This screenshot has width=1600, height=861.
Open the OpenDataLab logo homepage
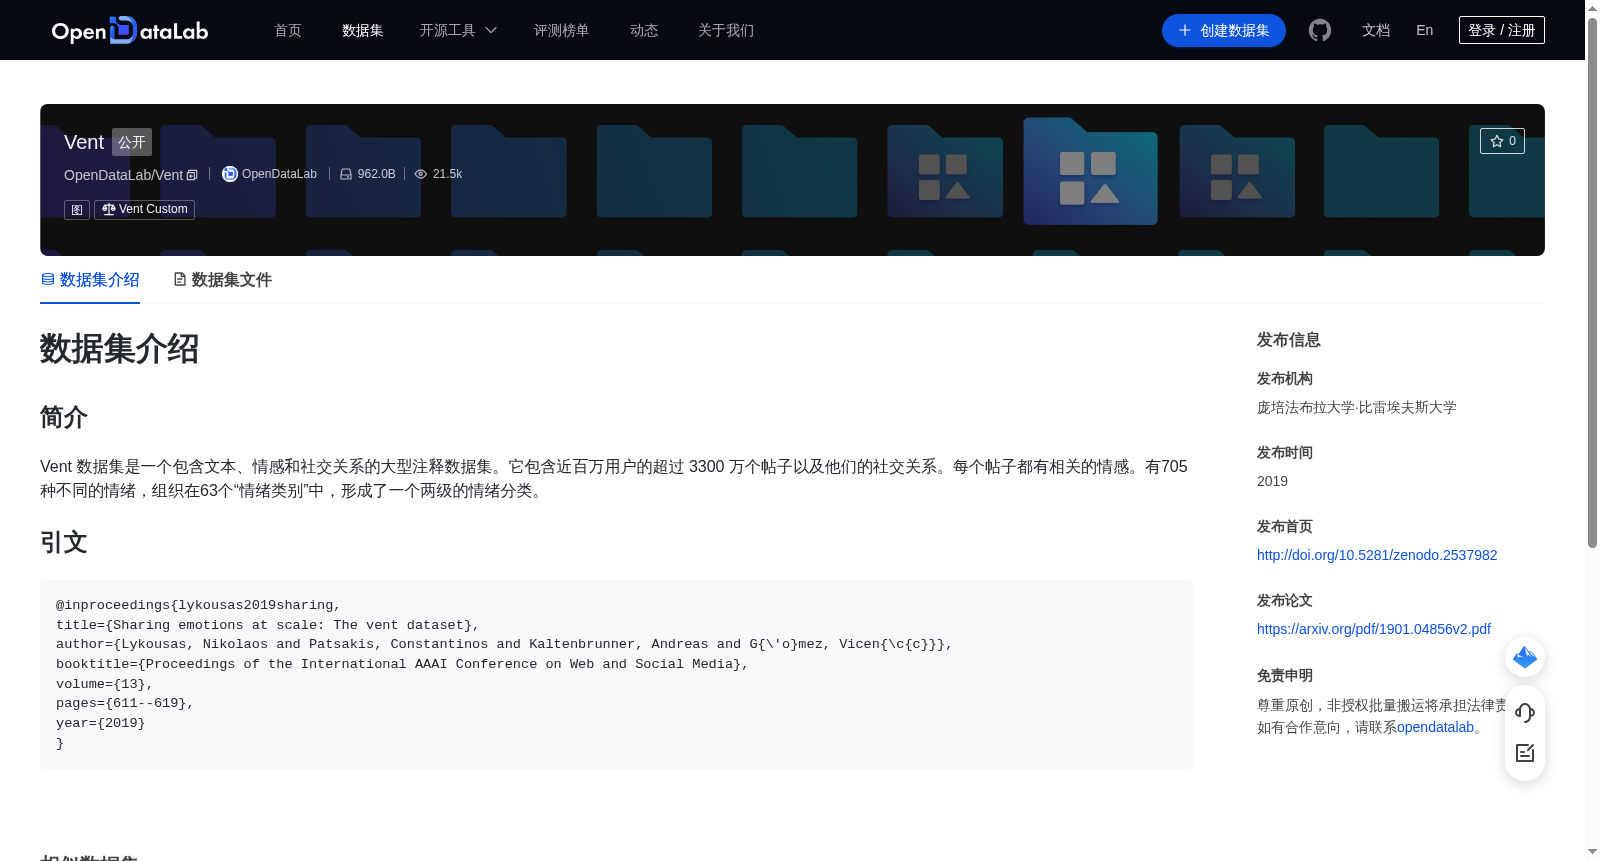coord(130,30)
